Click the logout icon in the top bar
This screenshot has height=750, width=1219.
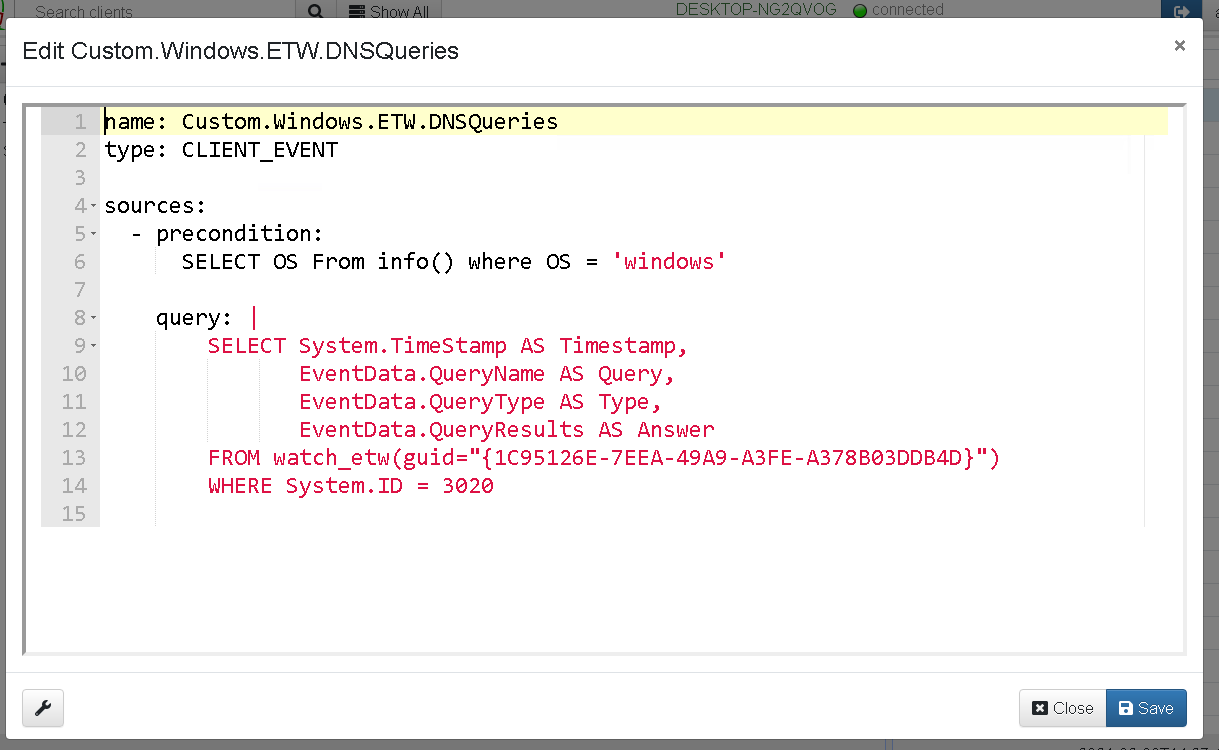[1181, 10]
